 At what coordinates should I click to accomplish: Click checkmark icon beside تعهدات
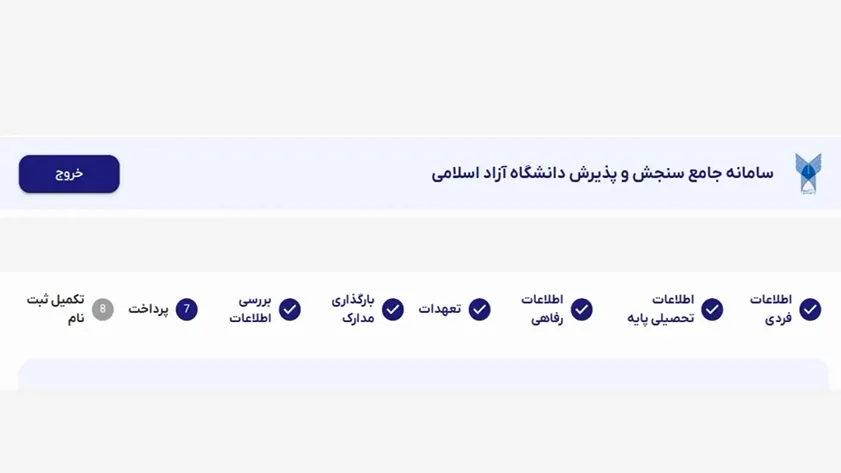click(x=480, y=310)
